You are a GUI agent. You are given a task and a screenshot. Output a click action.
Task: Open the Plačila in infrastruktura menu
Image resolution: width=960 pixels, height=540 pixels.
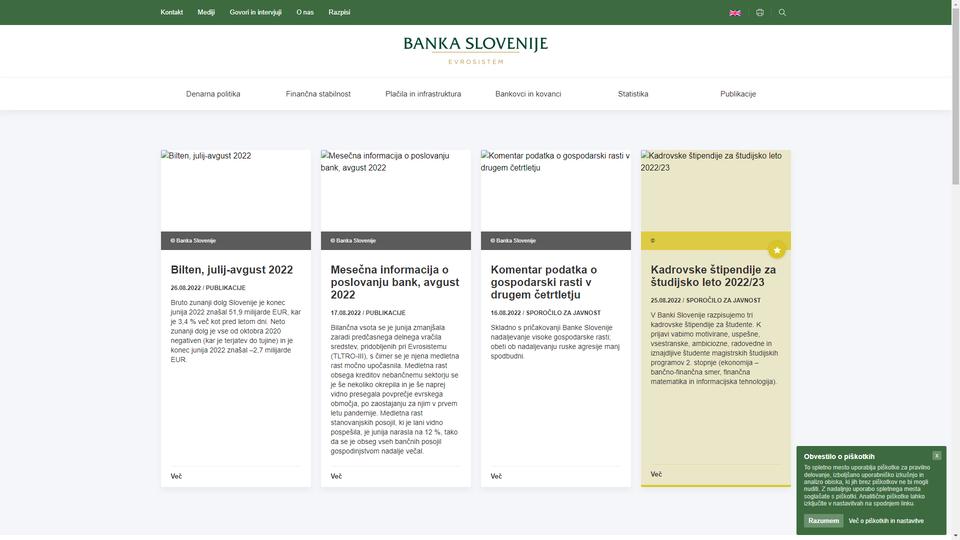[423, 94]
